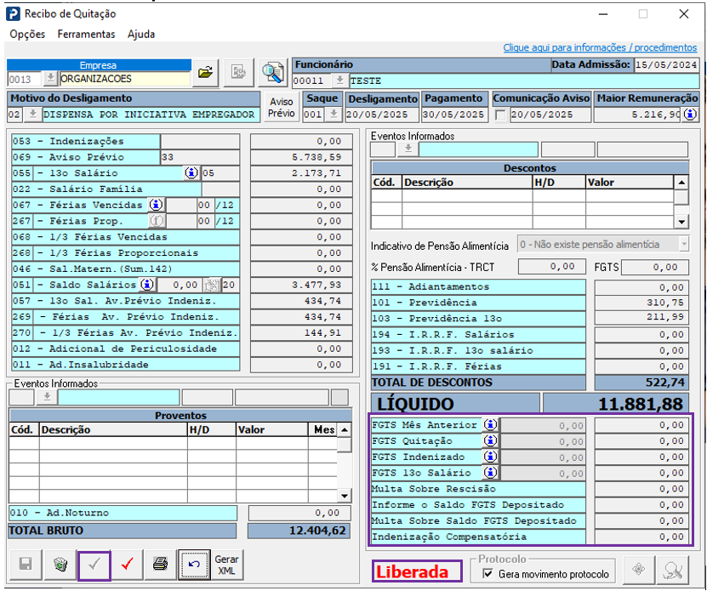
Task: Click the Desligamento date field
Action: pyautogui.click(x=382, y=115)
